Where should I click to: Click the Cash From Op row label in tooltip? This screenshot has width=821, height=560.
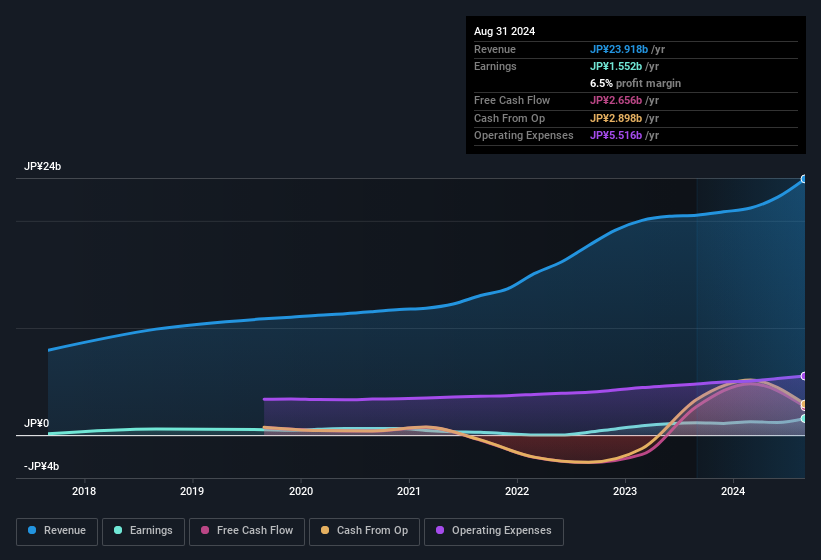pos(509,118)
